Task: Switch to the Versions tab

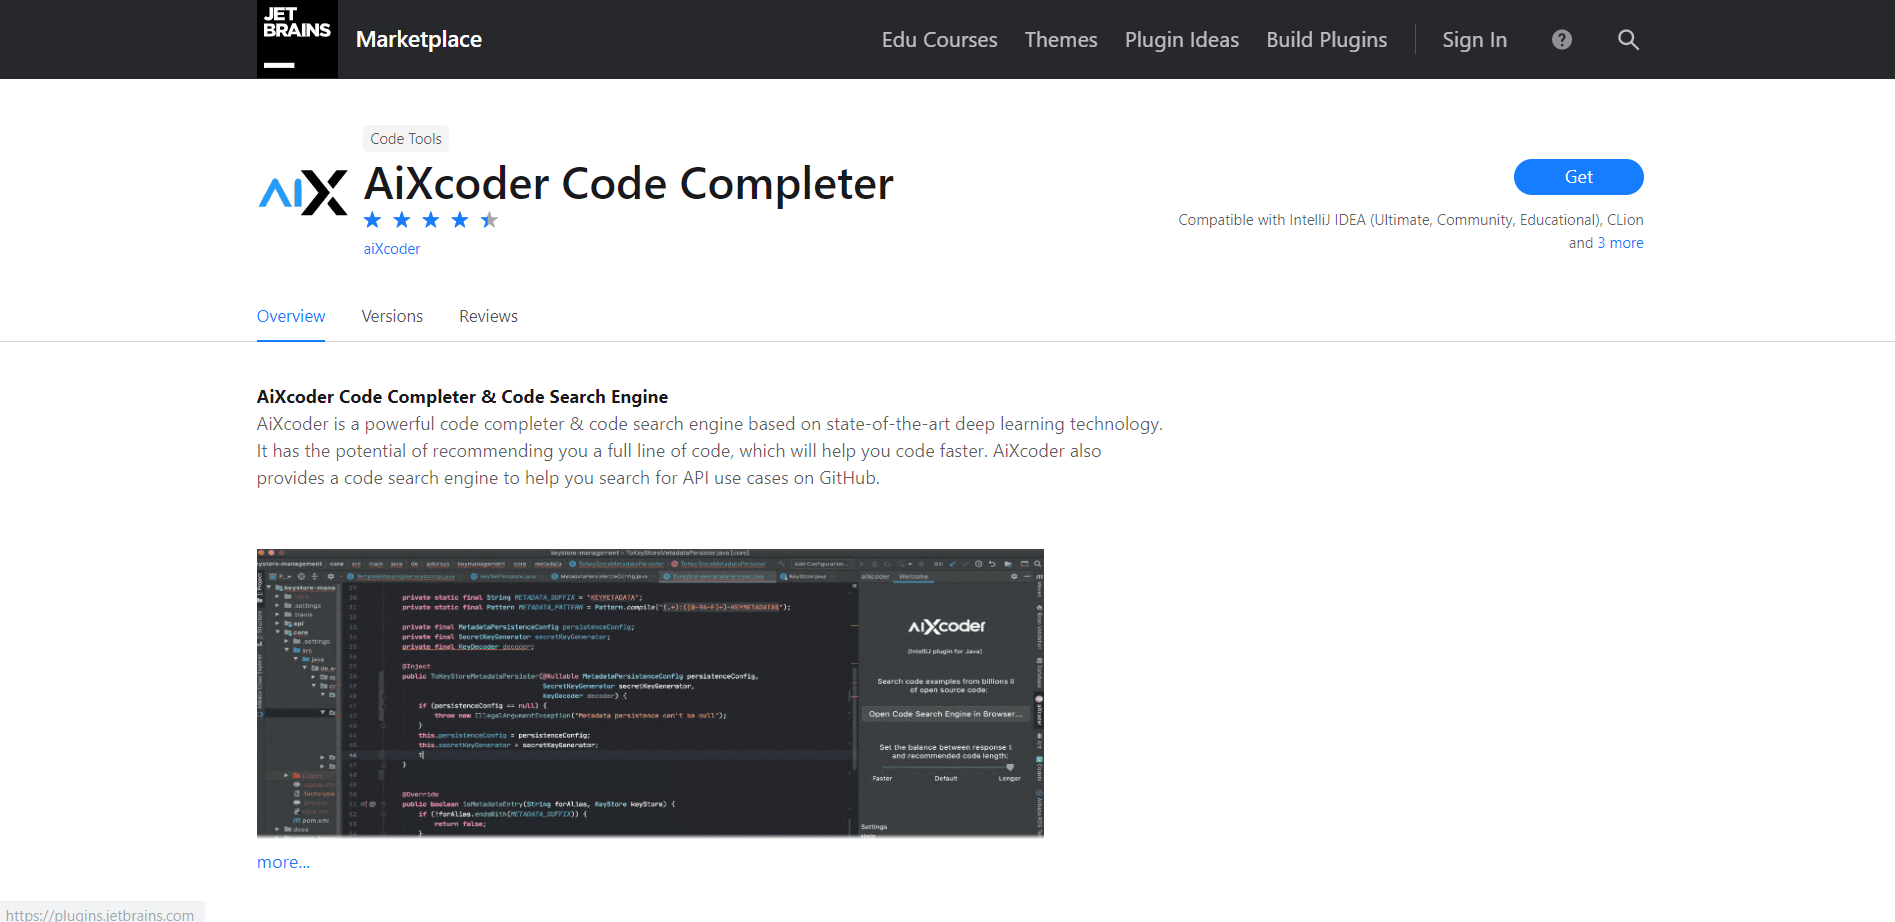Action: tap(392, 316)
